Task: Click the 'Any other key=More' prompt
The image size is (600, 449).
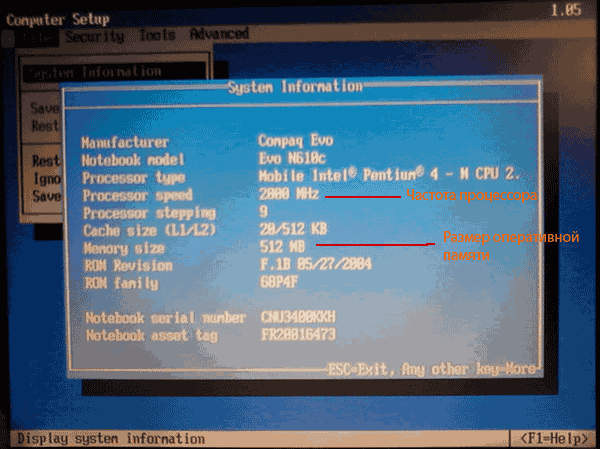Action: tap(468, 369)
